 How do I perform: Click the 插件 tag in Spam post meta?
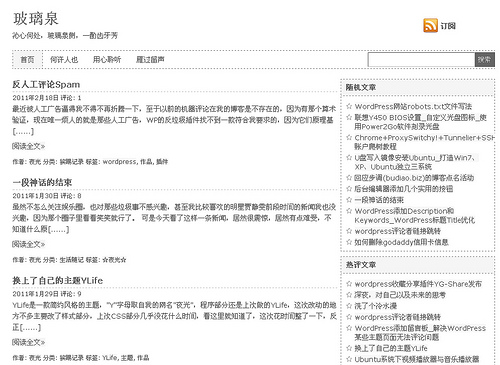click(162, 162)
